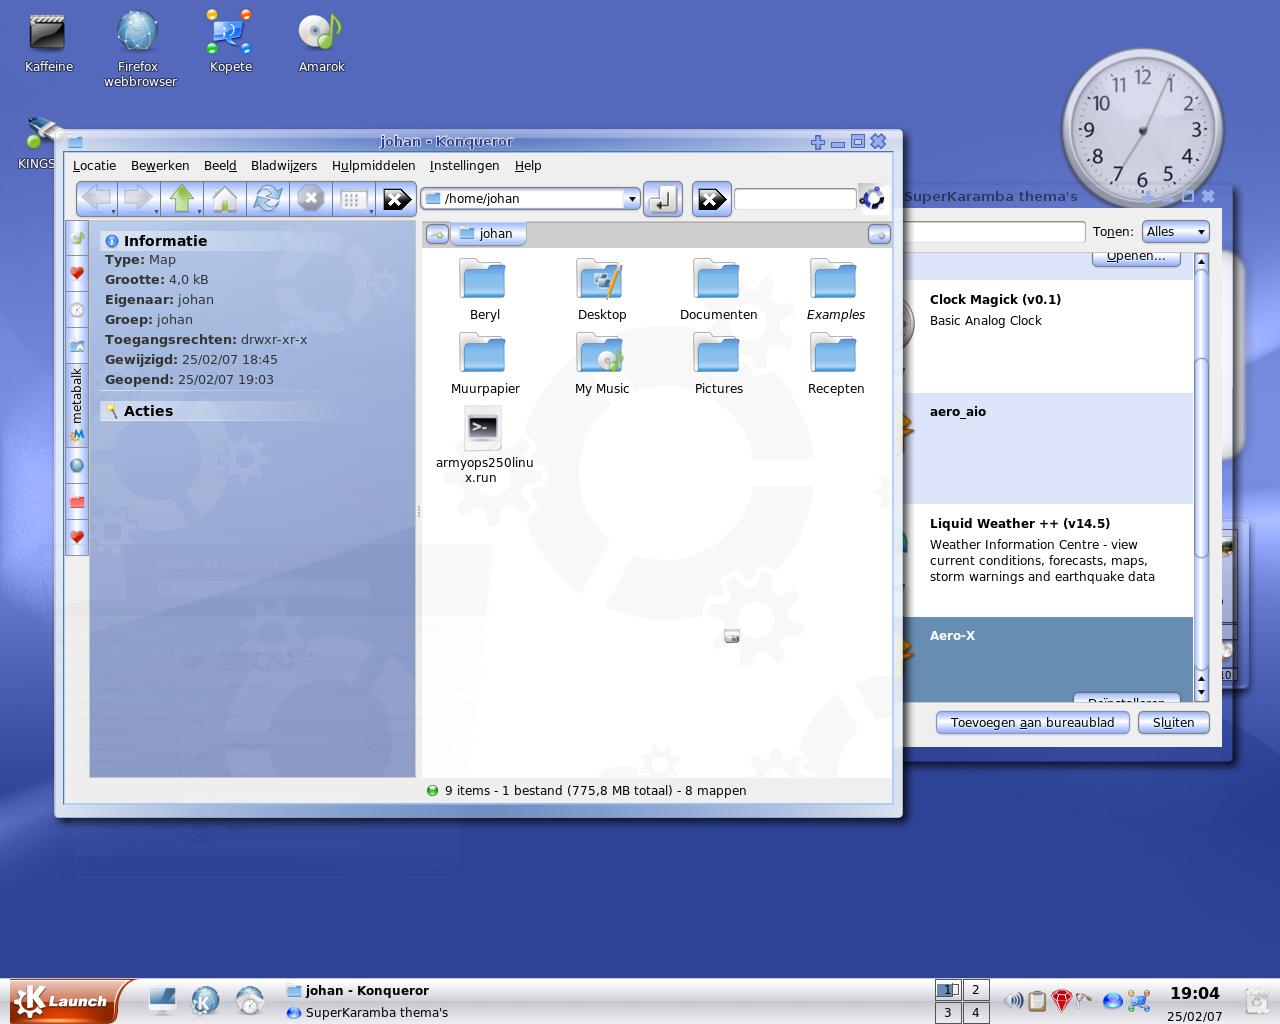1280x1024 pixels.
Task: Open the Tonen Alles dropdown
Action: pos(1175,231)
